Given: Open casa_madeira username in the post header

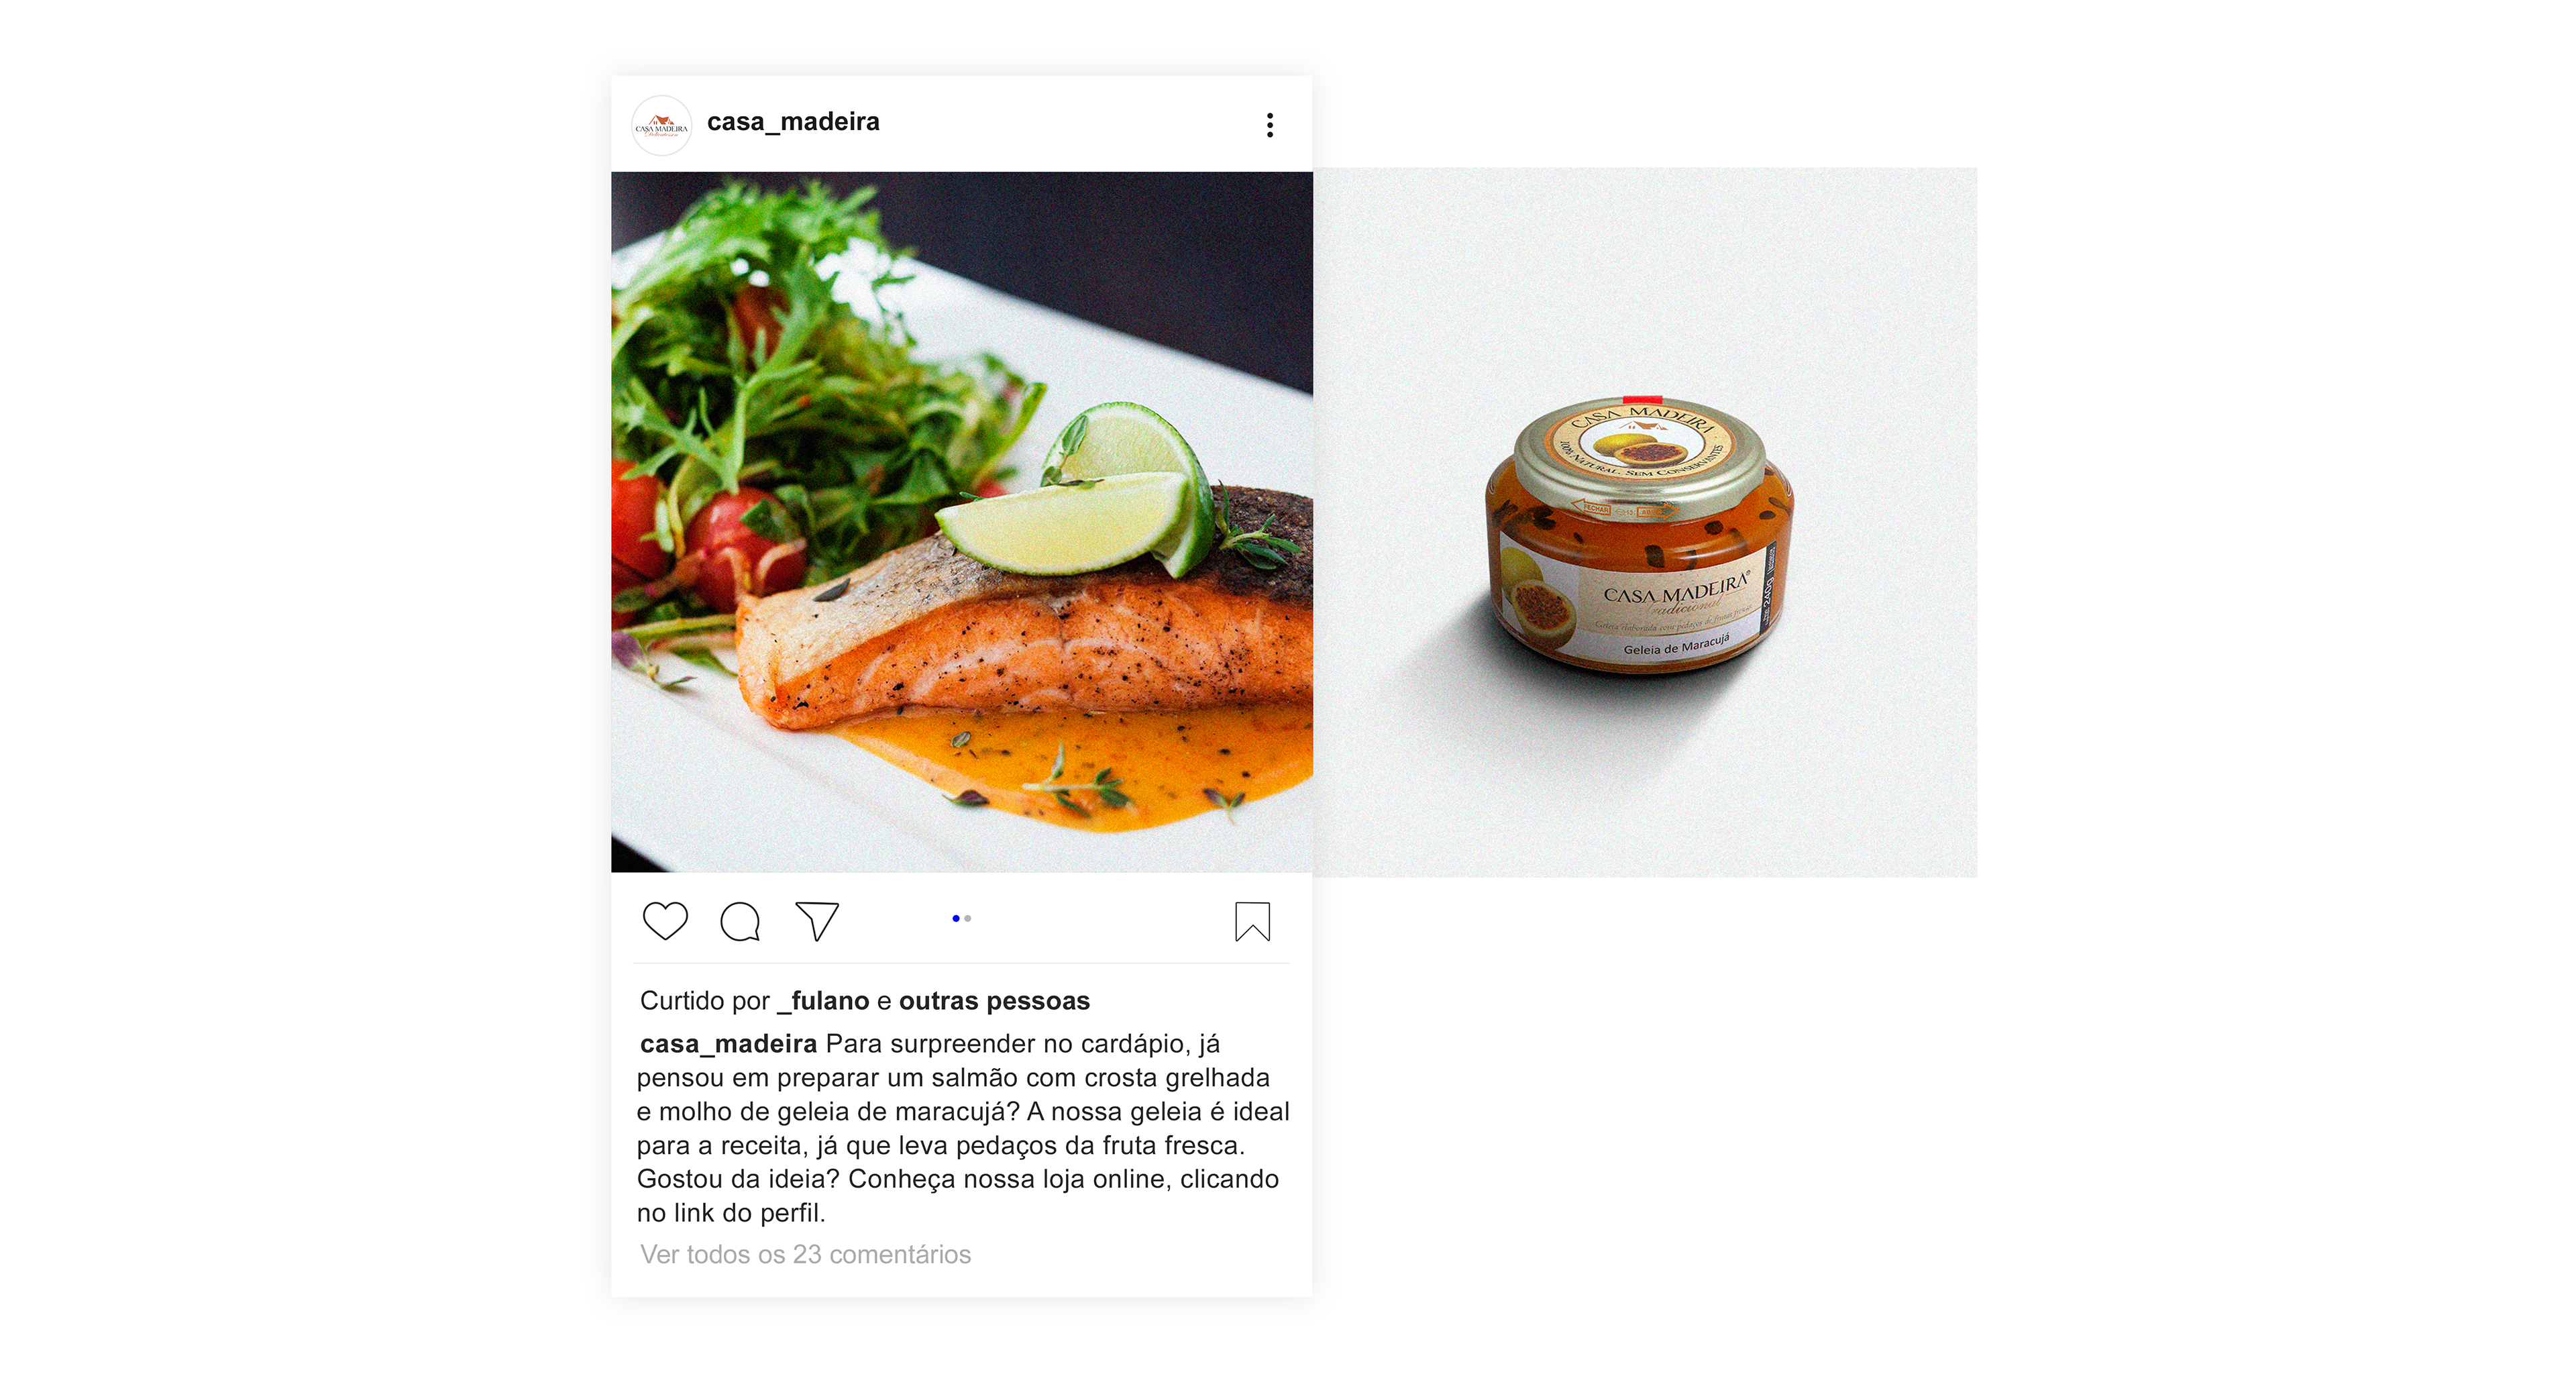Looking at the screenshot, I should pyautogui.click(x=793, y=122).
